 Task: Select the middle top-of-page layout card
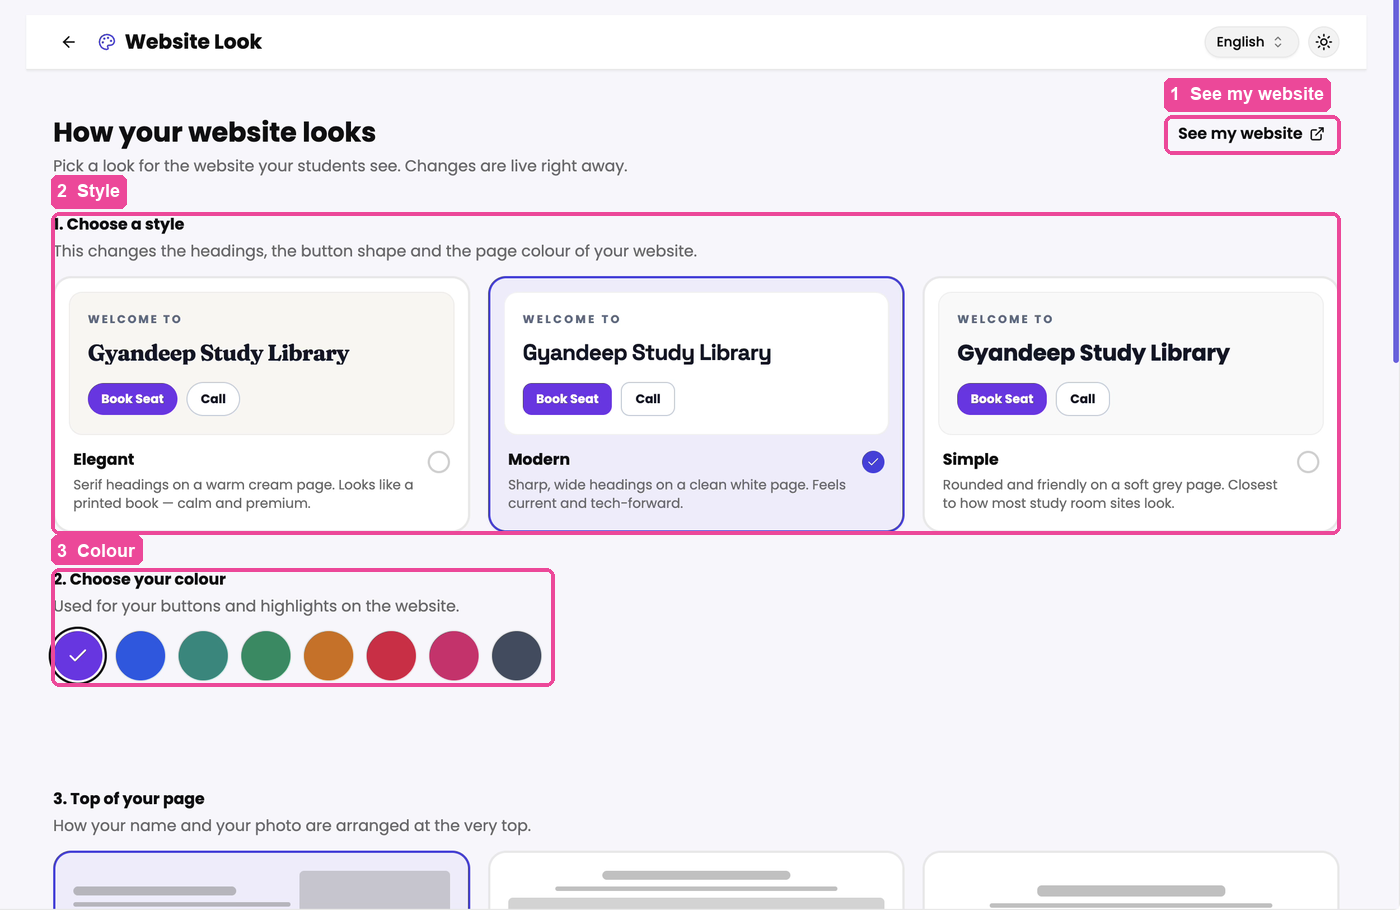tap(696, 881)
